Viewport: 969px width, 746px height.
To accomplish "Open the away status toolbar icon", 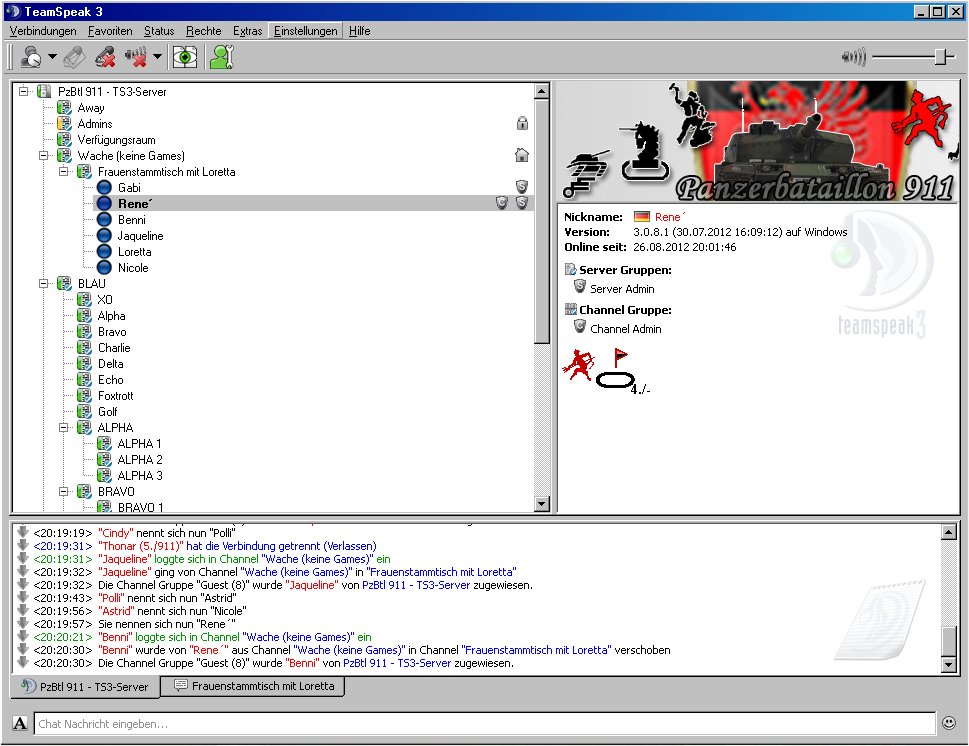I will click(31, 57).
